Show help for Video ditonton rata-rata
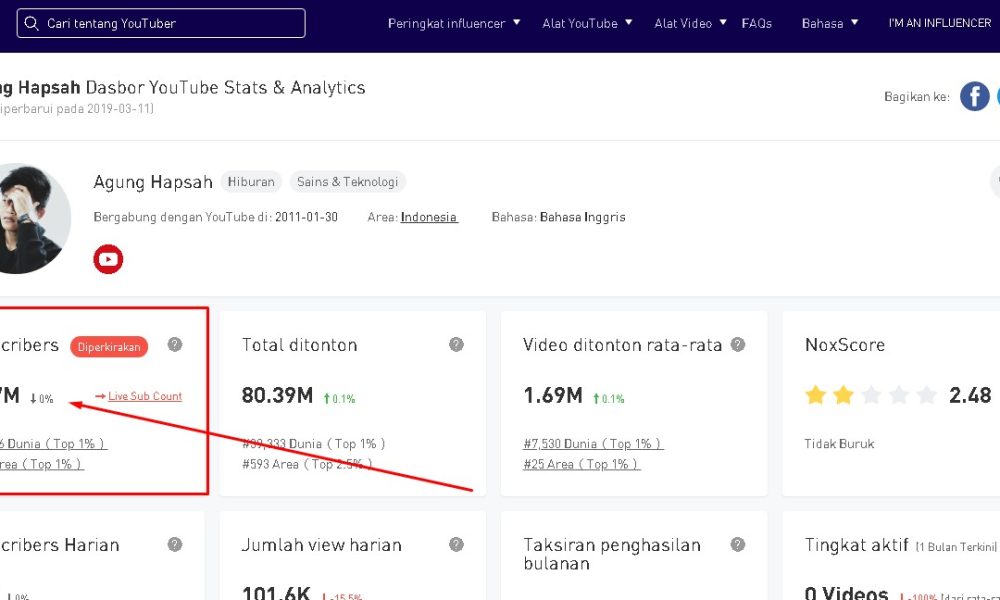 pos(738,345)
